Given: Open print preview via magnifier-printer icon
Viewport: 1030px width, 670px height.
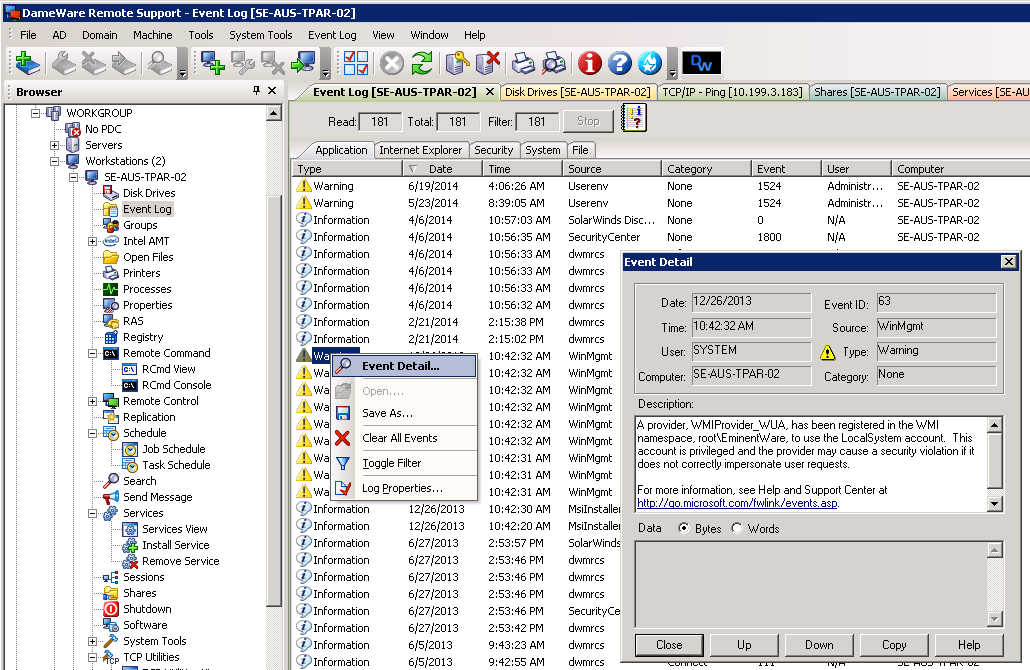Looking at the screenshot, I should click(x=554, y=63).
